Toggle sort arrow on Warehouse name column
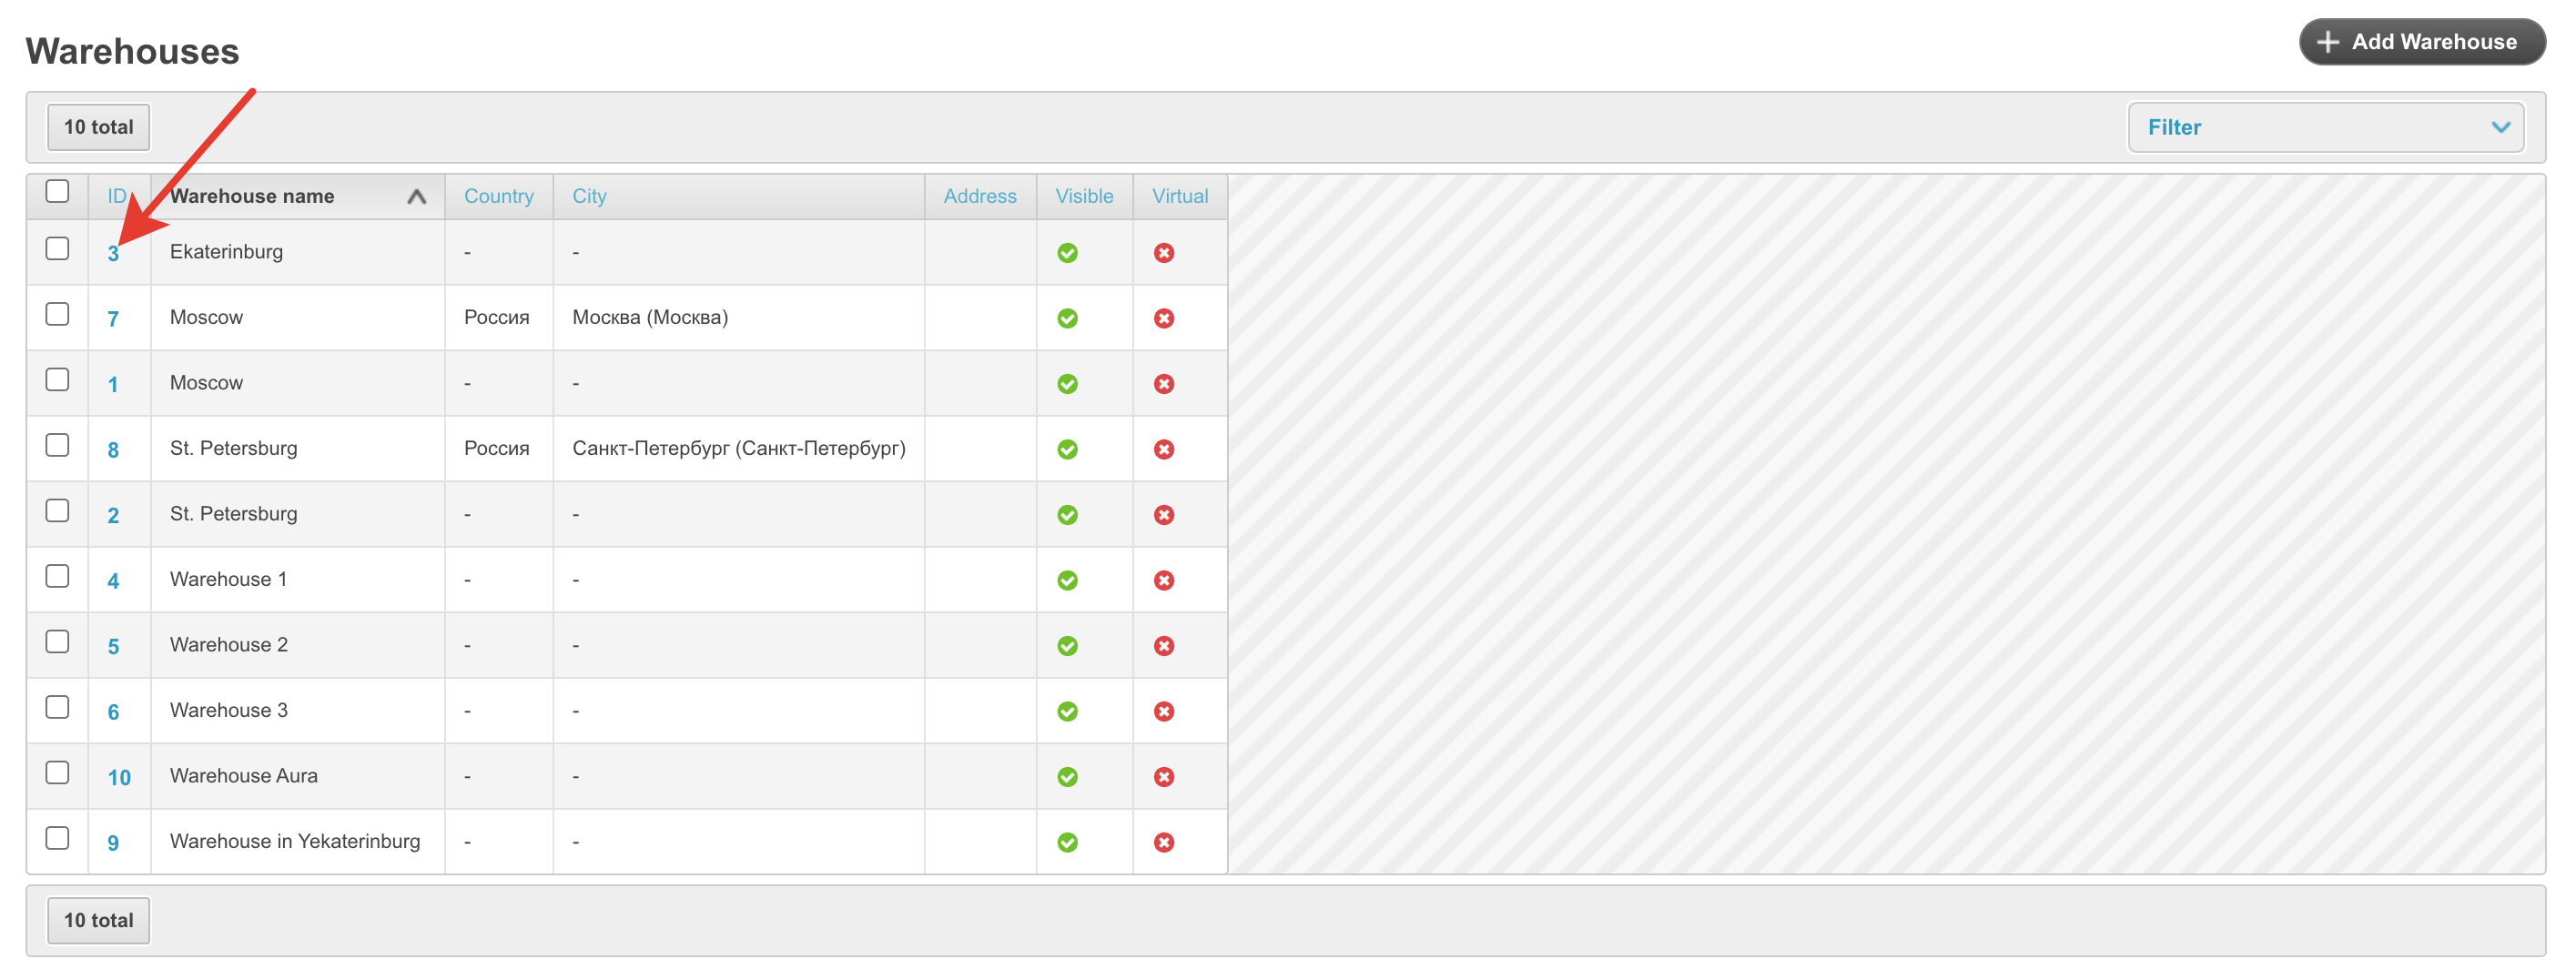The width and height of the screenshot is (2576, 979). (x=417, y=197)
